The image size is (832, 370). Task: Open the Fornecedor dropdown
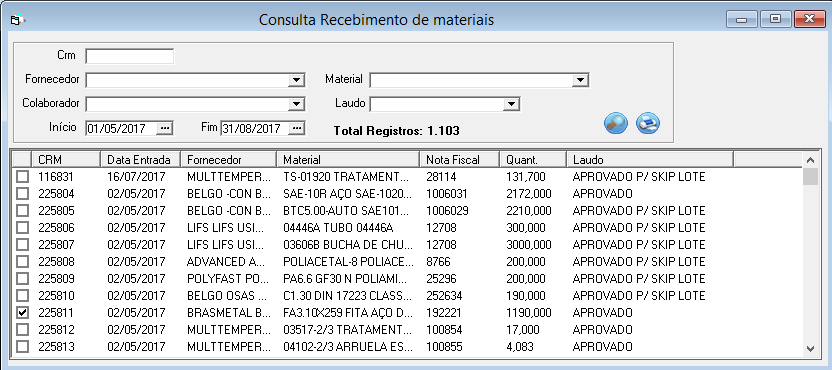(296, 80)
